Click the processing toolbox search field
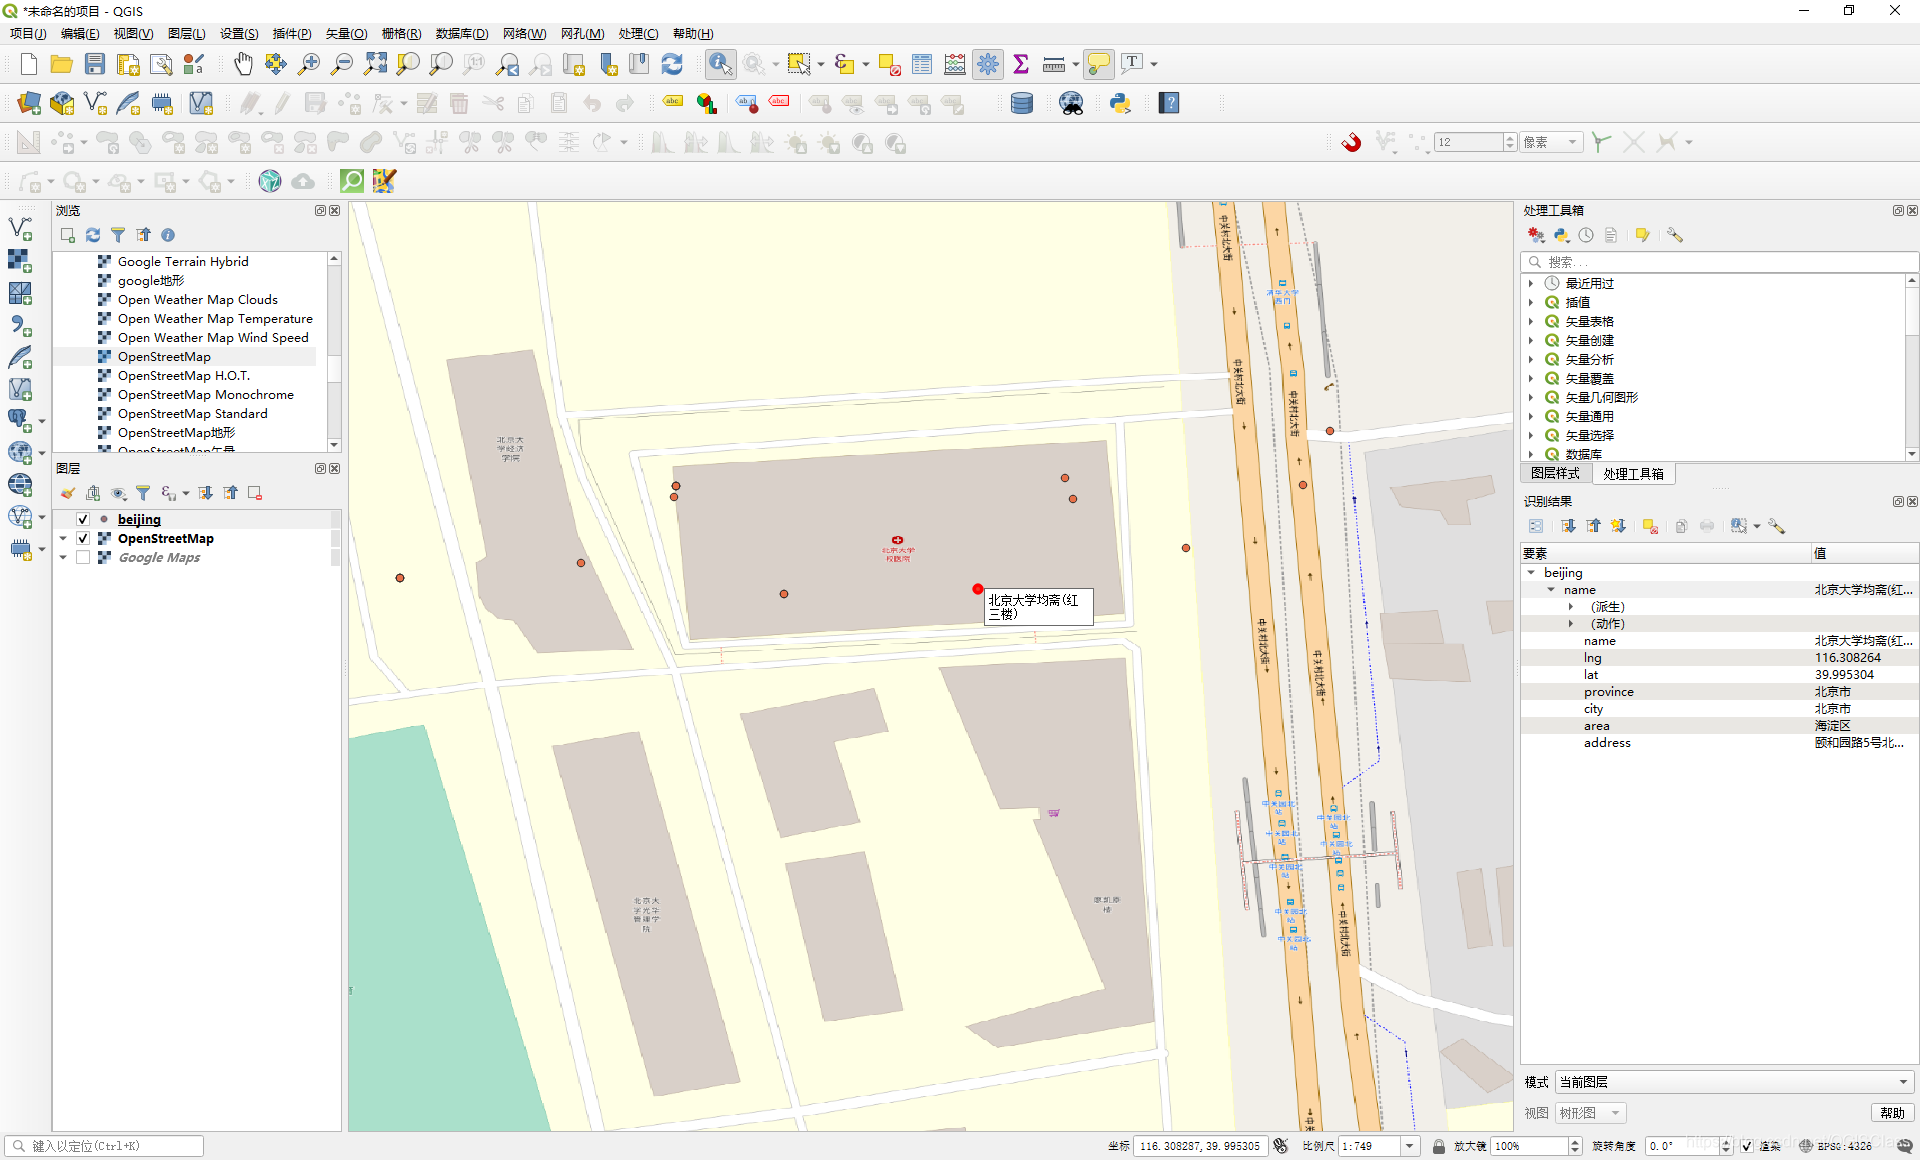Screen dimensions: 1920x1160 [x=1719, y=262]
